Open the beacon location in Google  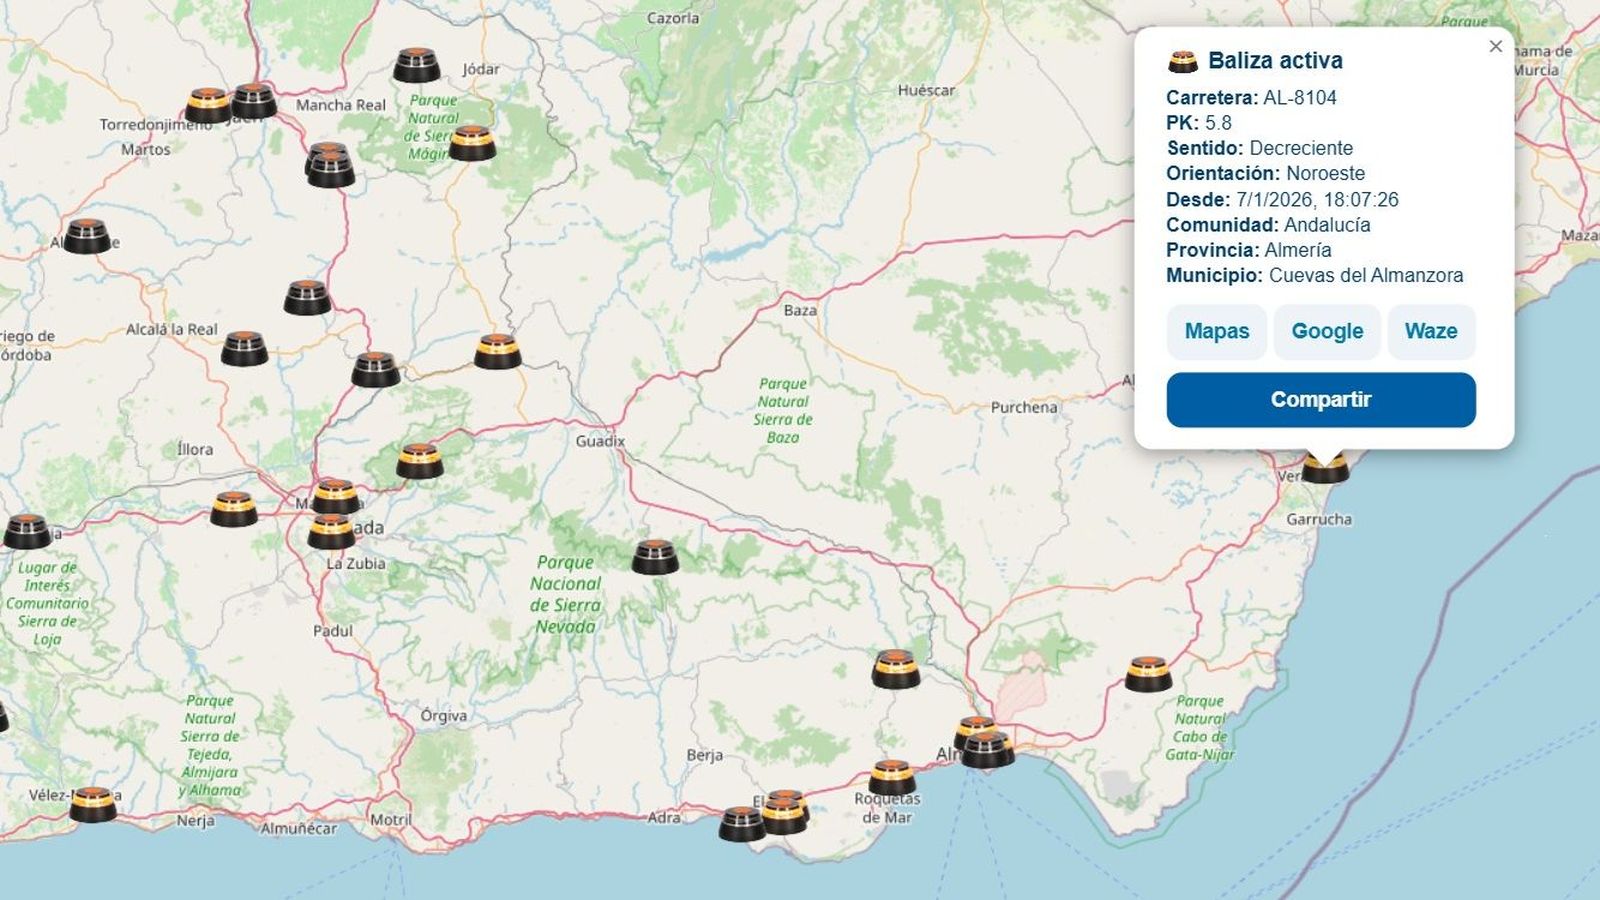click(1327, 331)
